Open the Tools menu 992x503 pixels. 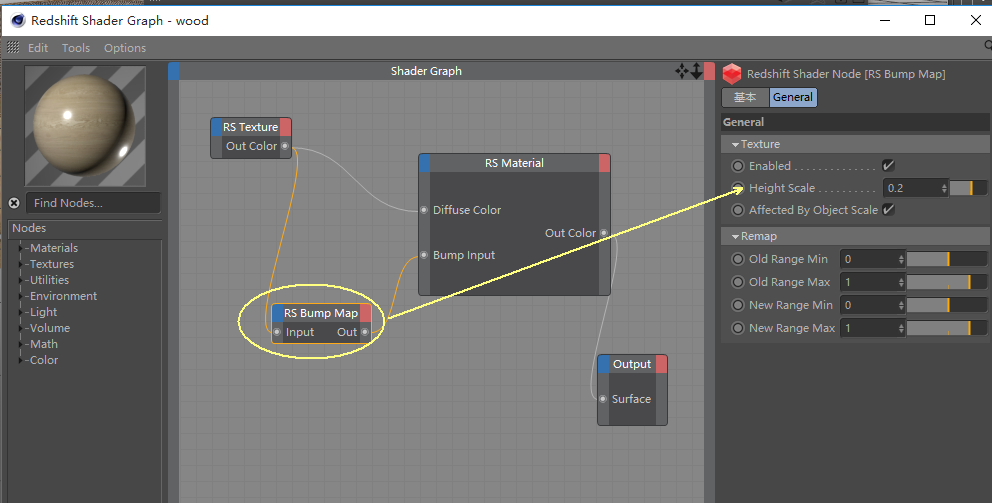tap(76, 48)
